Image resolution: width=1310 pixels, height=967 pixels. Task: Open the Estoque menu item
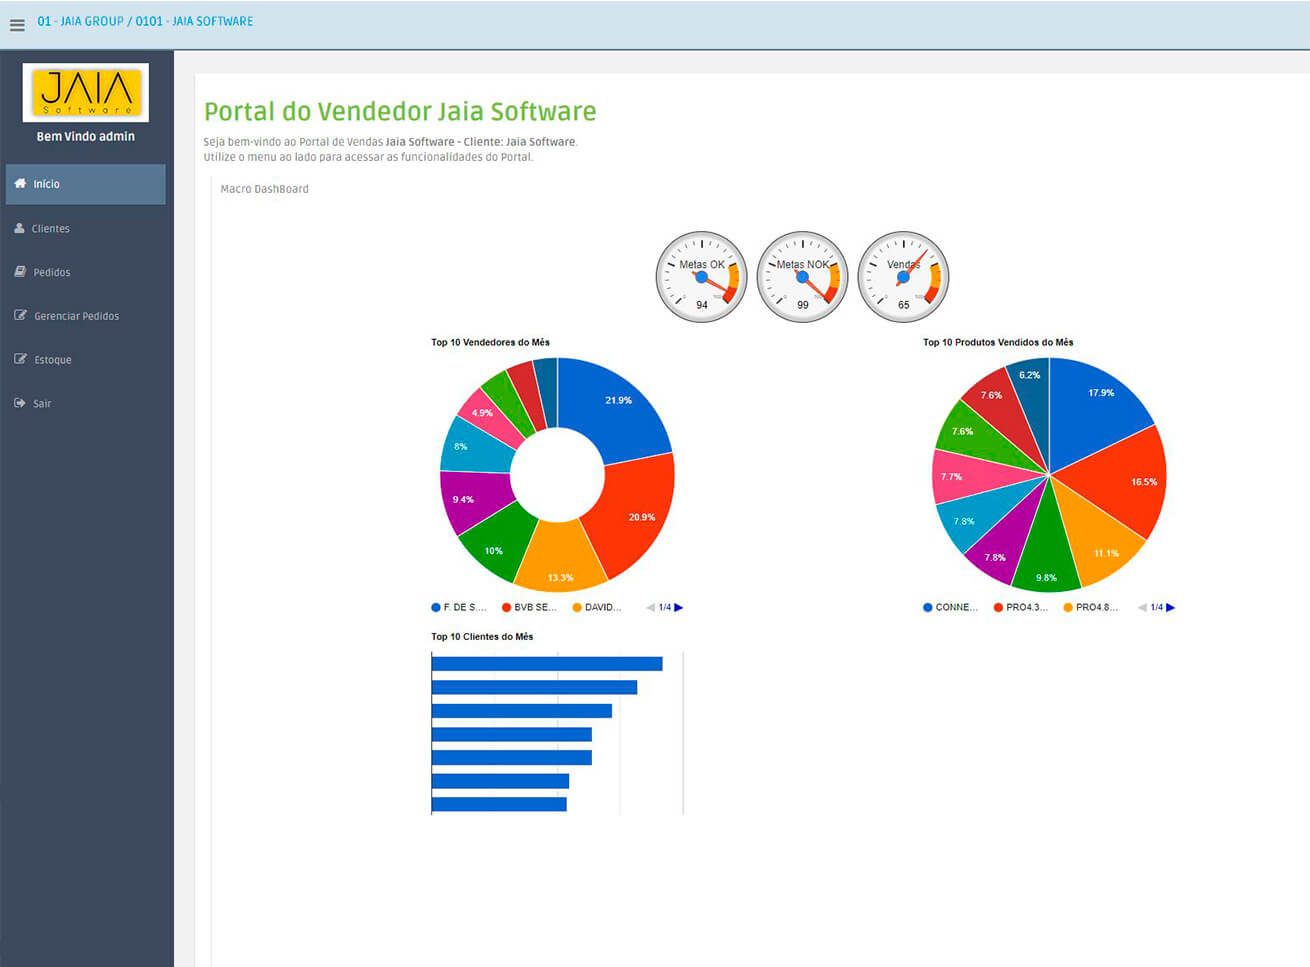(86, 359)
